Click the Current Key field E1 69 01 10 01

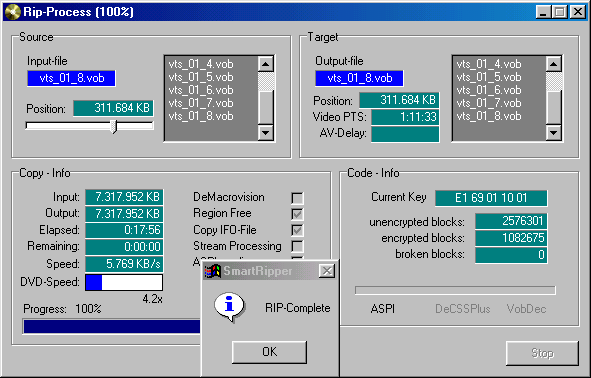pyautogui.click(x=491, y=198)
